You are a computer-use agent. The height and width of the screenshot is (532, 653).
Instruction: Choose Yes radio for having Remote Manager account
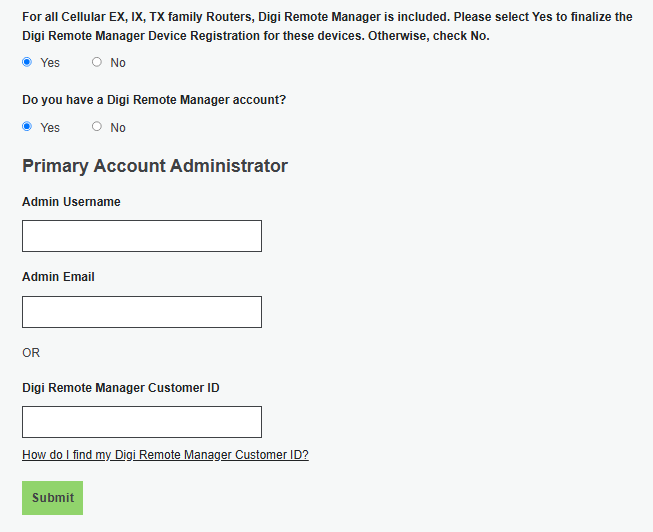[27, 127]
